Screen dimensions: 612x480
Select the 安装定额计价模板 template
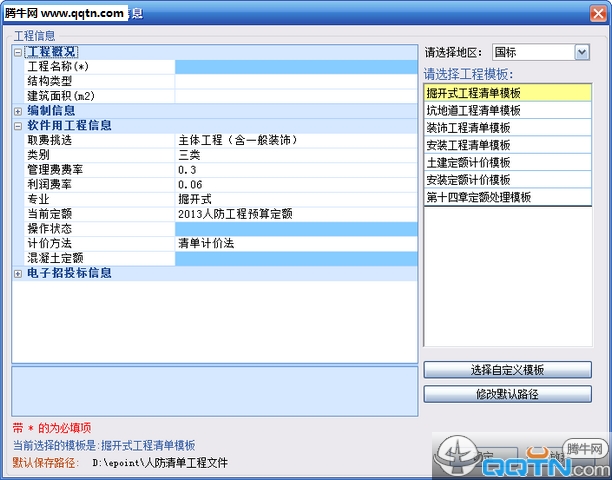tap(507, 180)
